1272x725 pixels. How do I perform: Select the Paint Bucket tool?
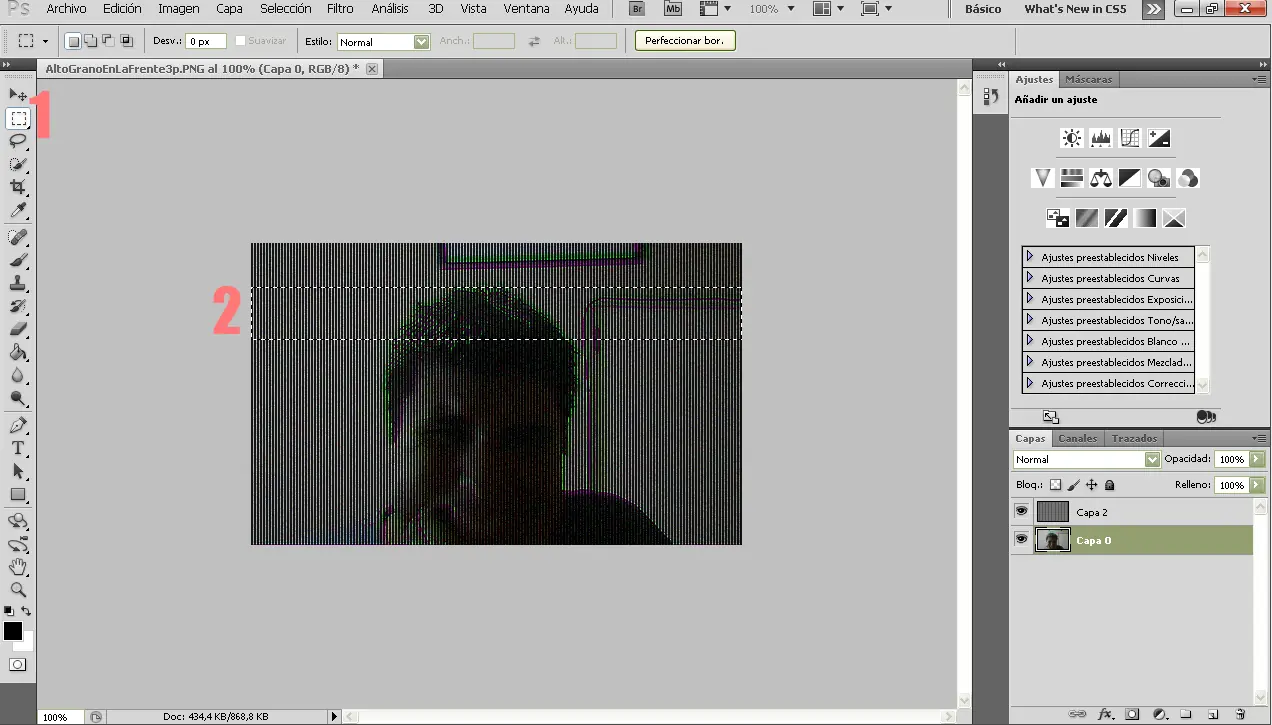pos(18,353)
